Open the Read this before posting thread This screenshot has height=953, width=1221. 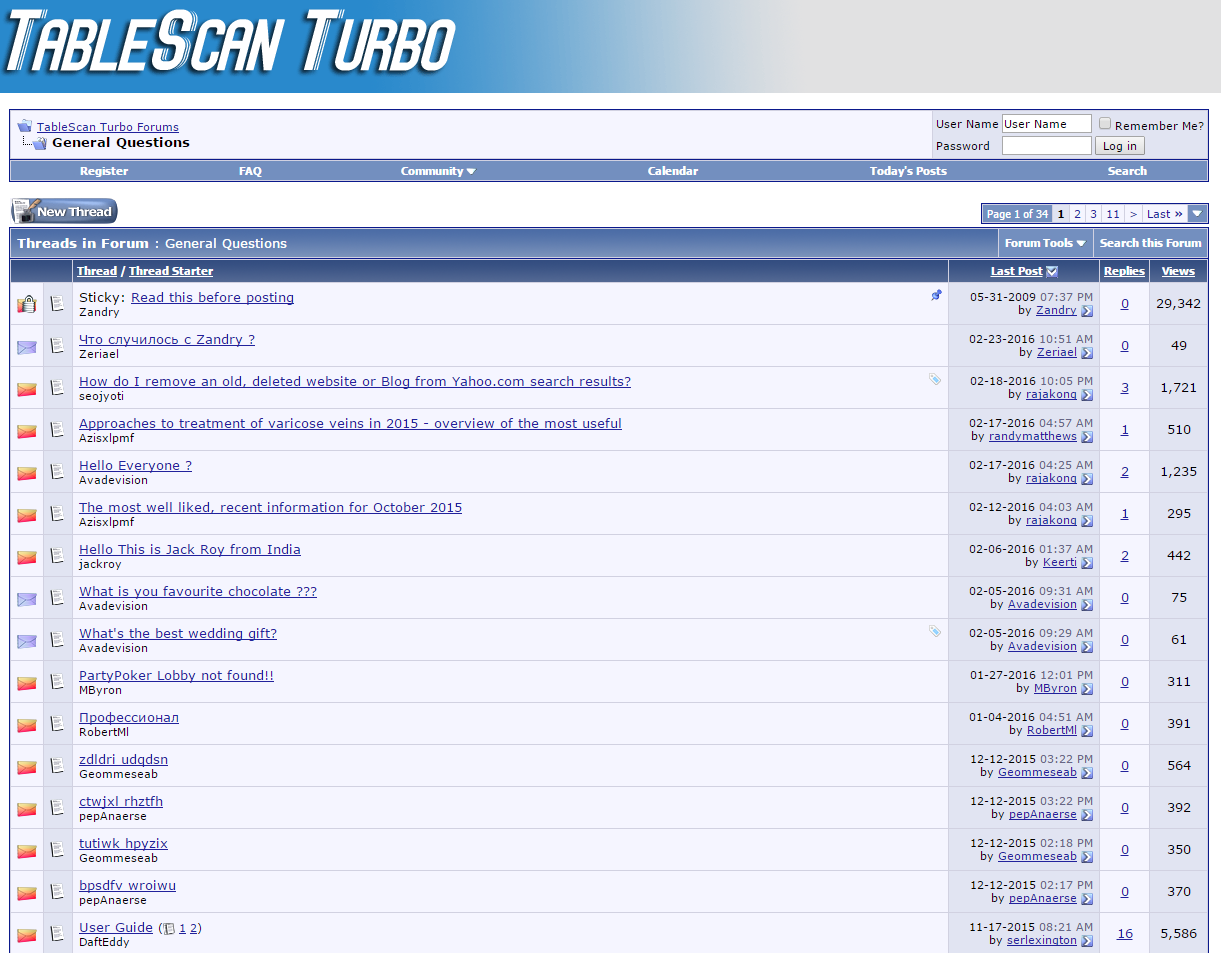(212, 298)
